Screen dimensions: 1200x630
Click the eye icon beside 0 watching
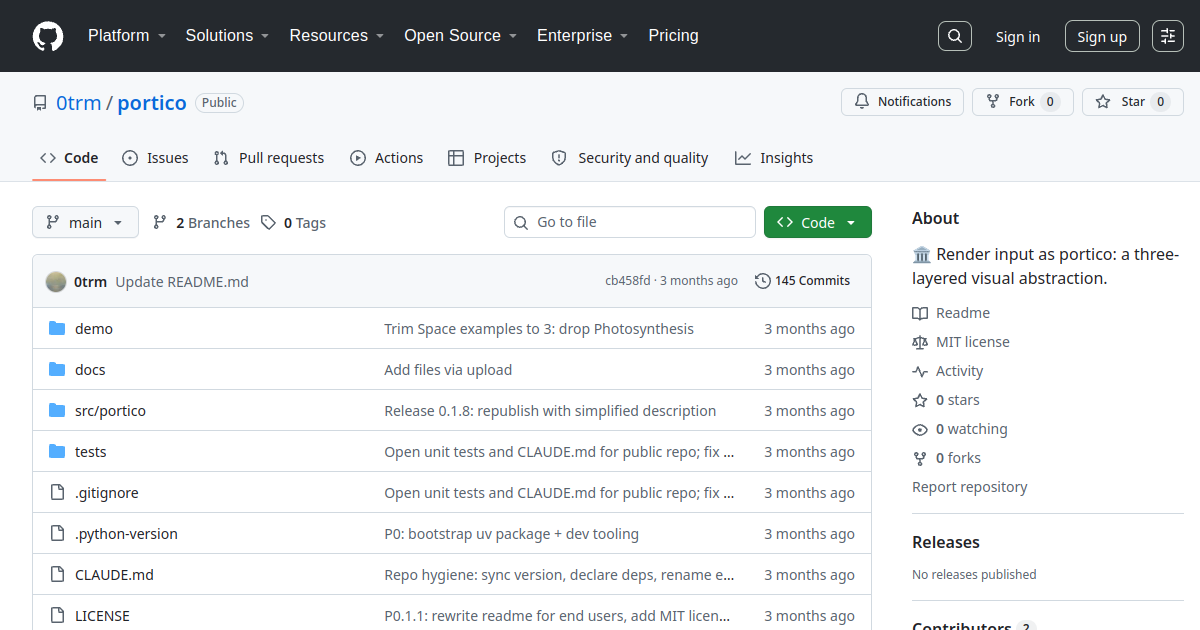(920, 429)
